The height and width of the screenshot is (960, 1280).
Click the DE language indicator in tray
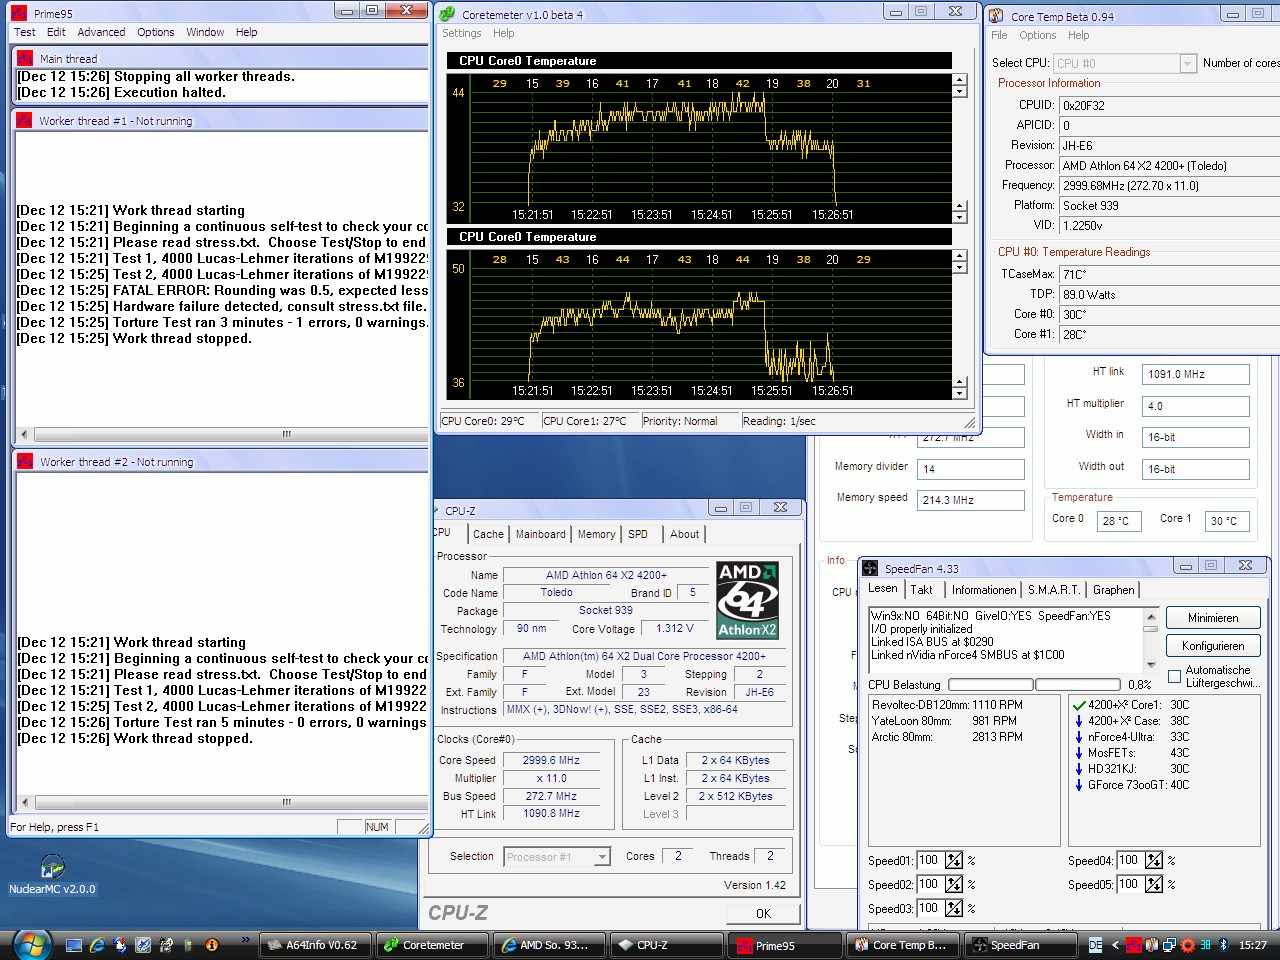(x=1095, y=945)
